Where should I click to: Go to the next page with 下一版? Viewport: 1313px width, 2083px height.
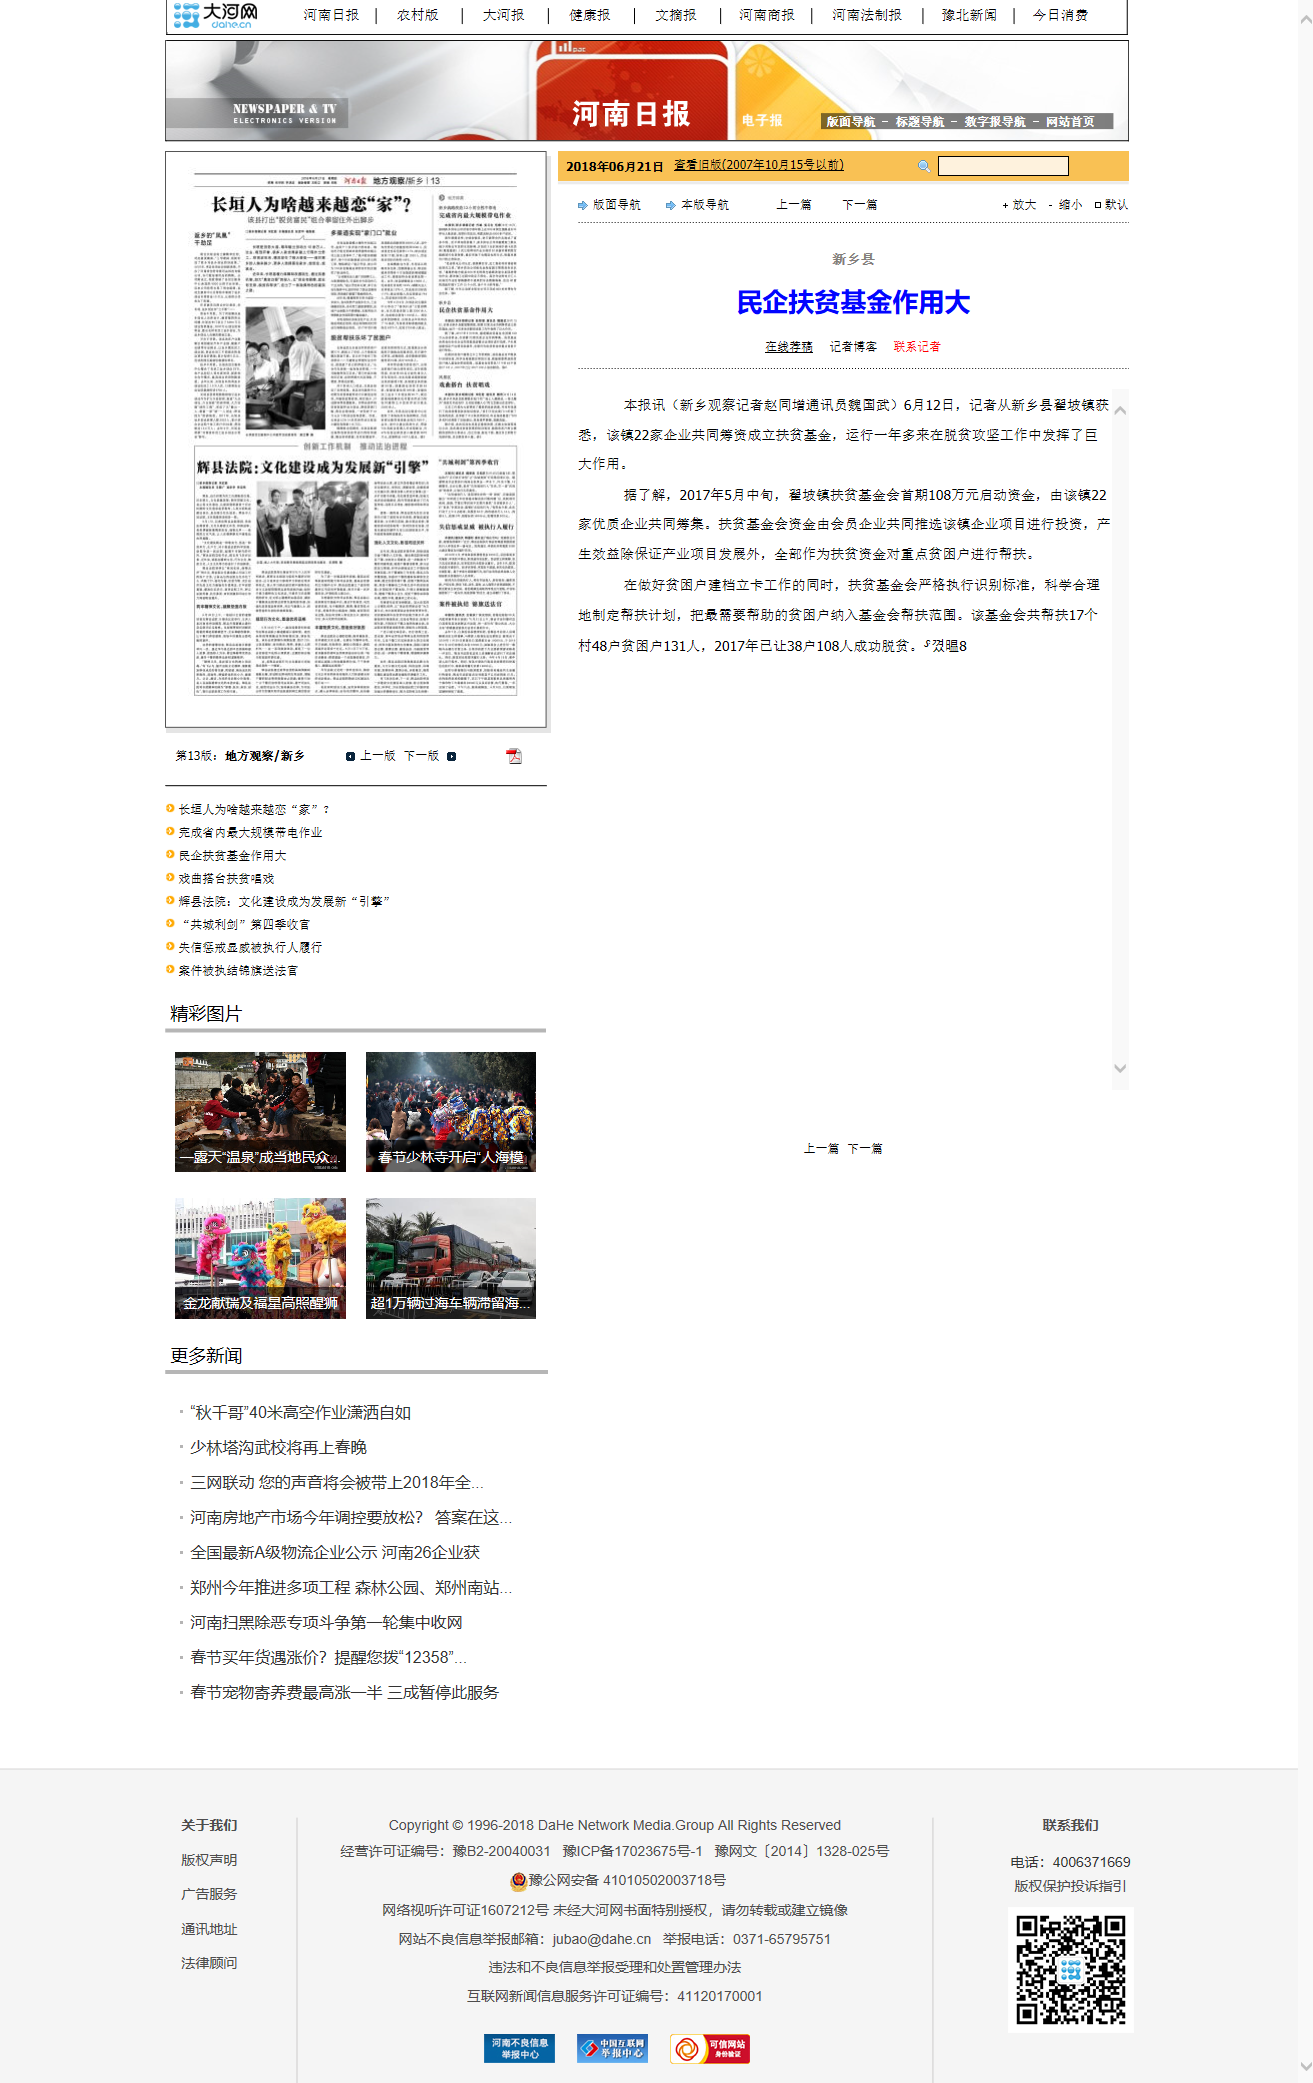click(x=422, y=756)
